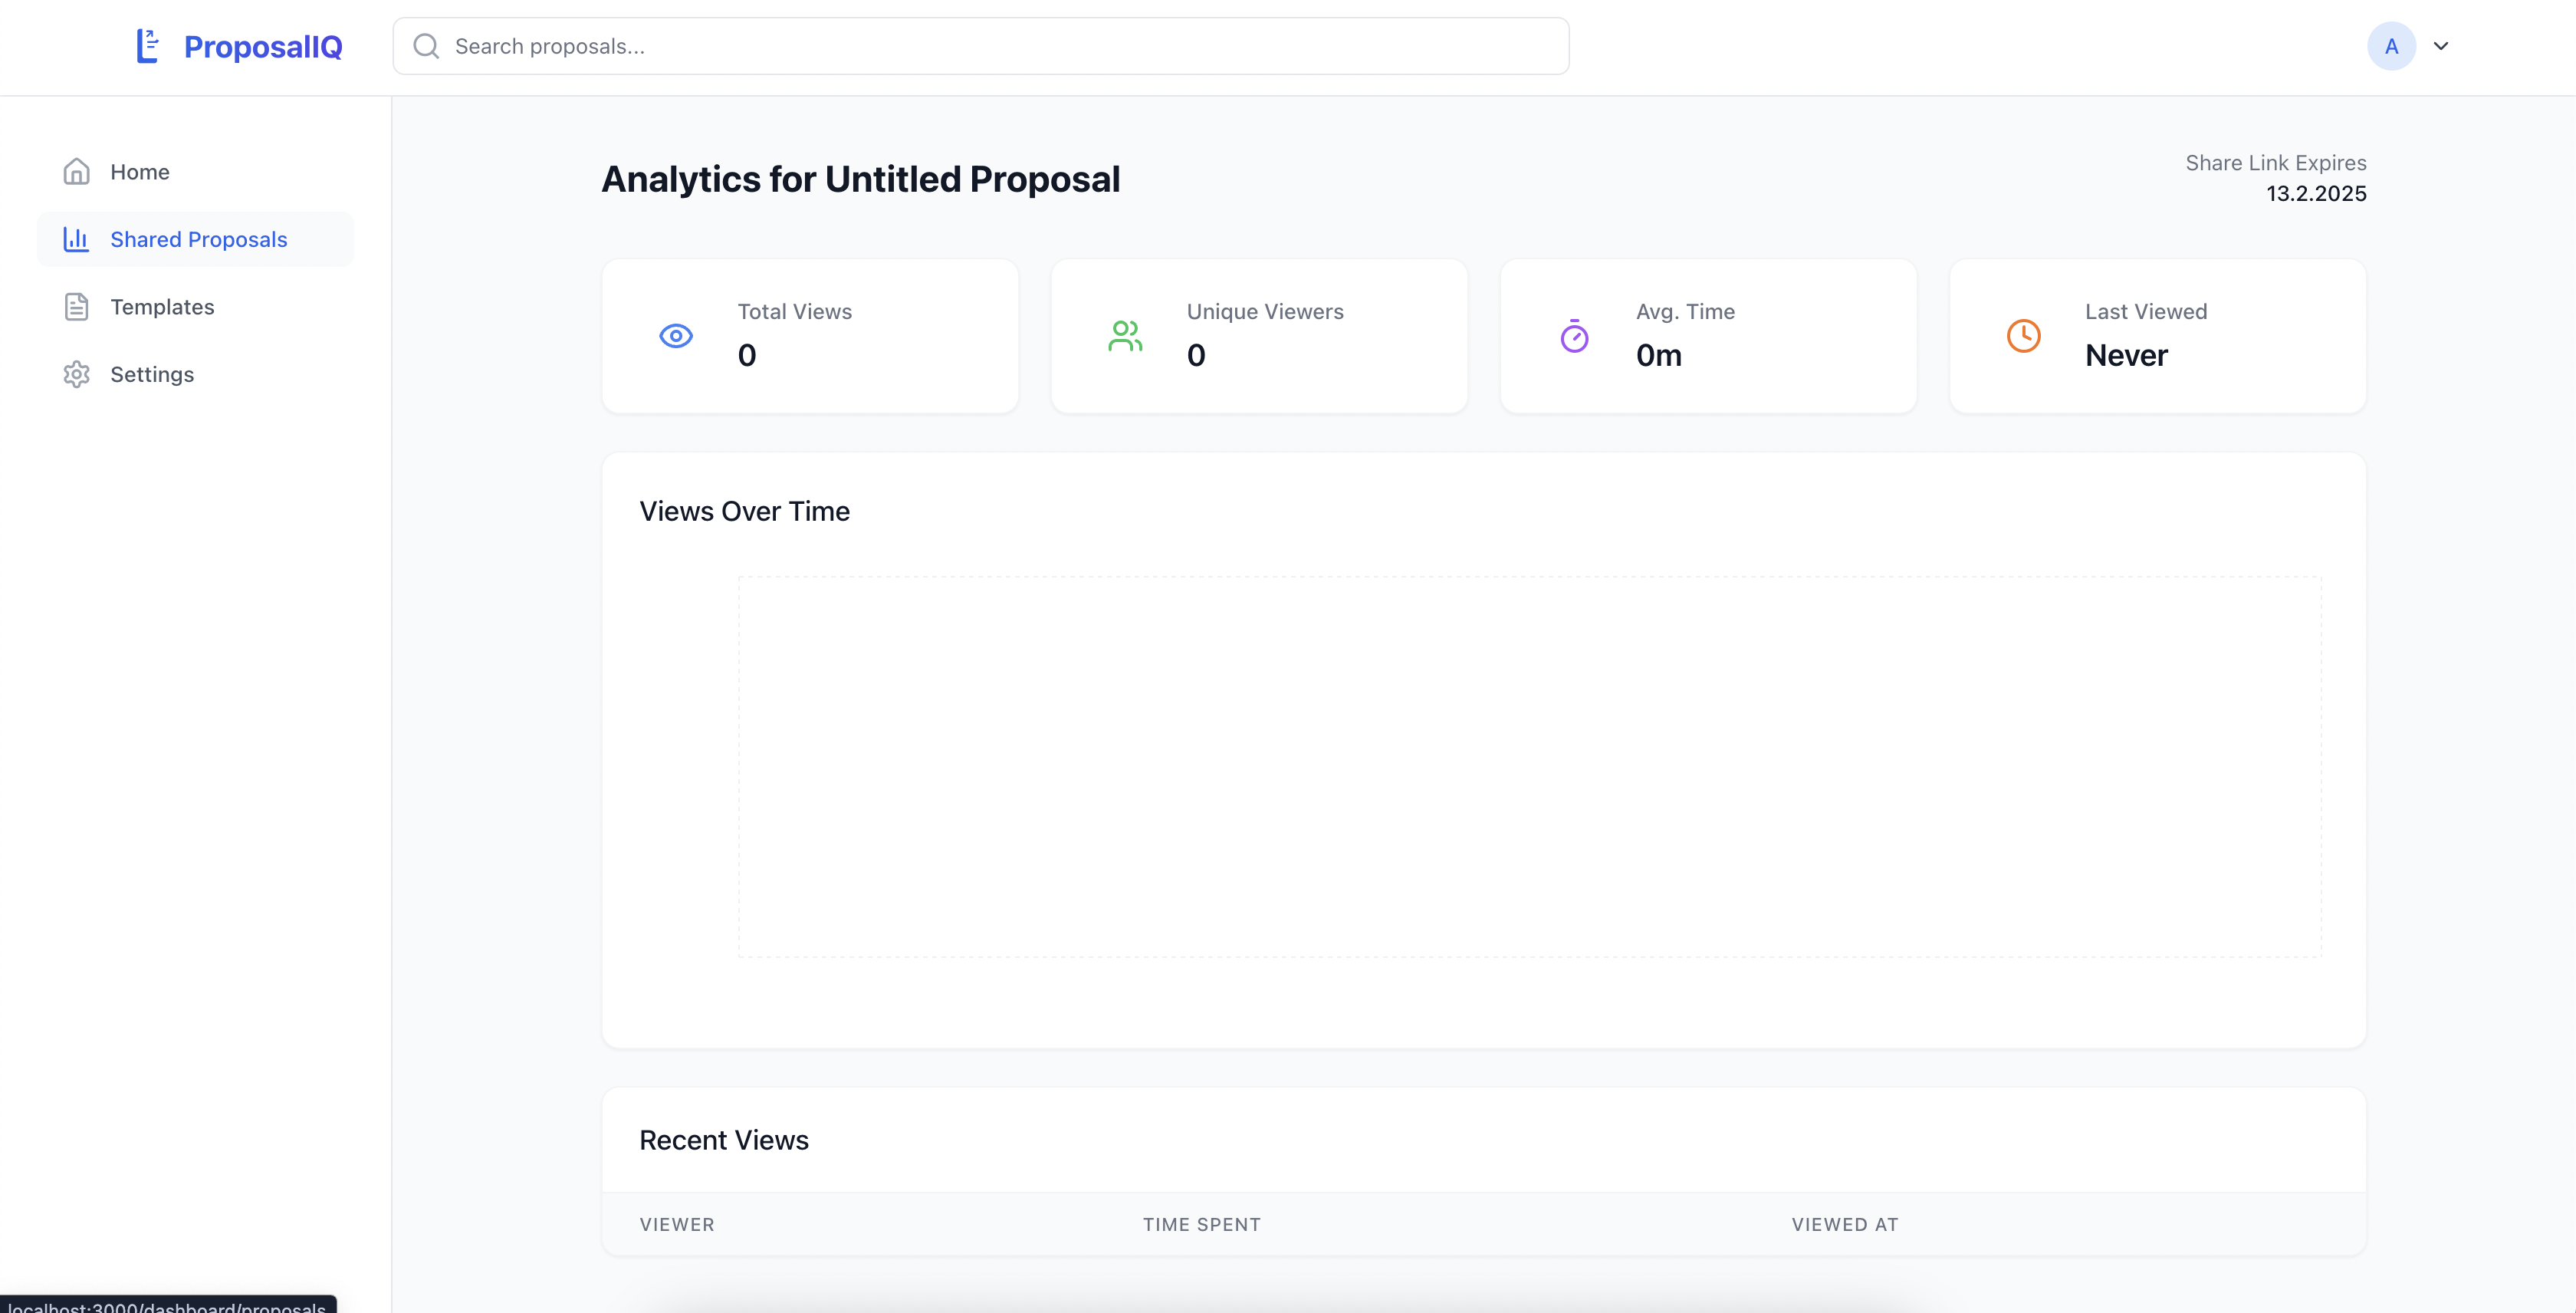Image resolution: width=2576 pixels, height=1313 pixels.
Task: Click the search magnifier icon
Action: coord(427,46)
